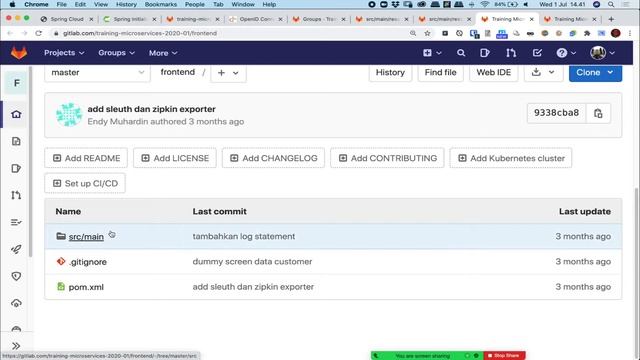Click the pom.xml file icon
This screenshot has width=640, height=360.
61,287
